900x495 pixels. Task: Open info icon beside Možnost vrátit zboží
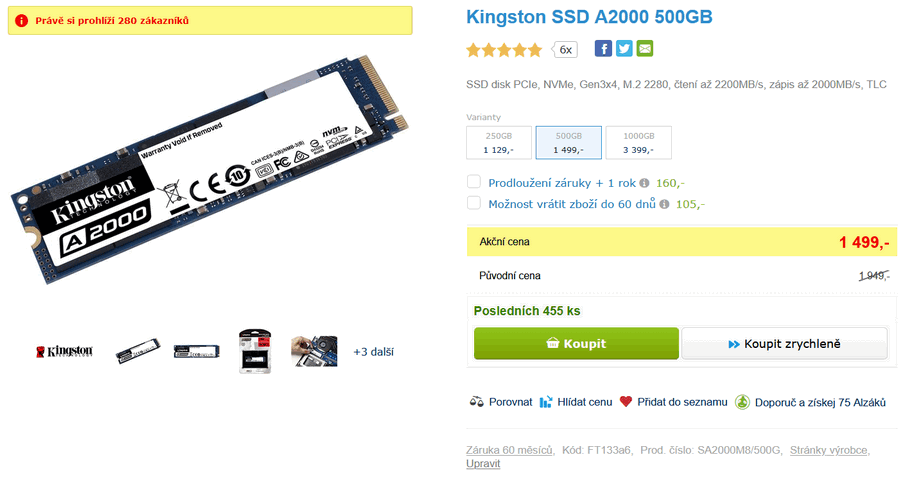click(x=664, y=204)
